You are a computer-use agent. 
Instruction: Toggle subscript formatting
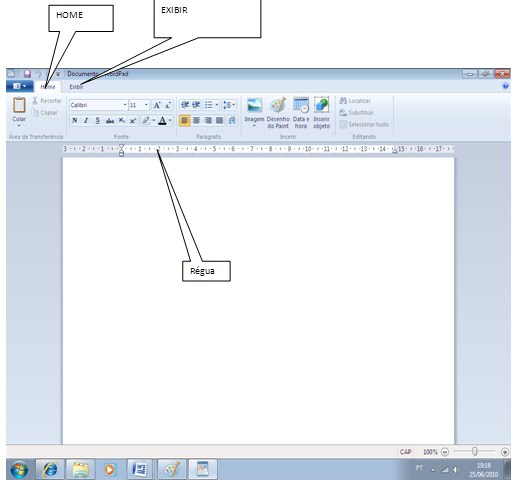(x=122, y=121)
